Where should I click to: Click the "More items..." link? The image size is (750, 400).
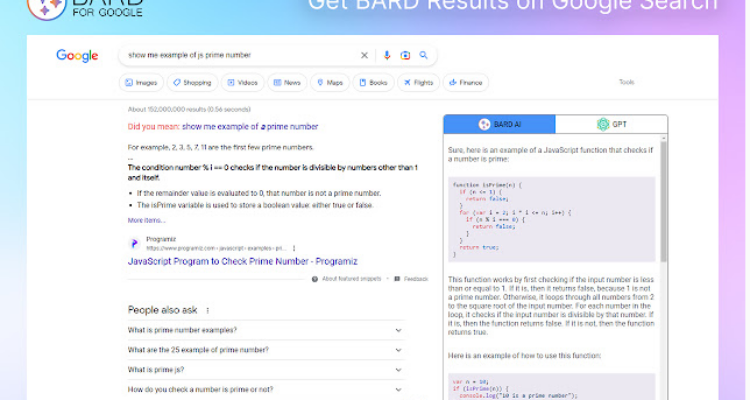(x=148, y=220)
